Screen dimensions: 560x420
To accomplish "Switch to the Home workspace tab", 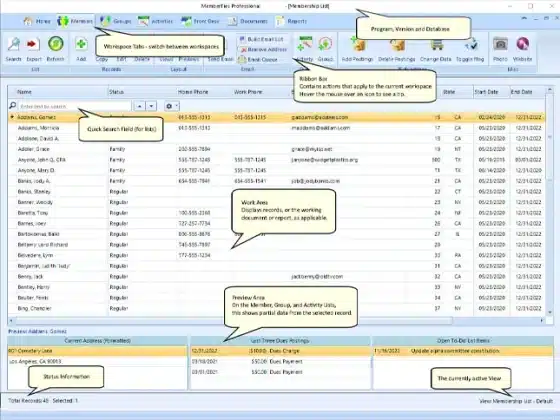I will (x=38, y=21).
